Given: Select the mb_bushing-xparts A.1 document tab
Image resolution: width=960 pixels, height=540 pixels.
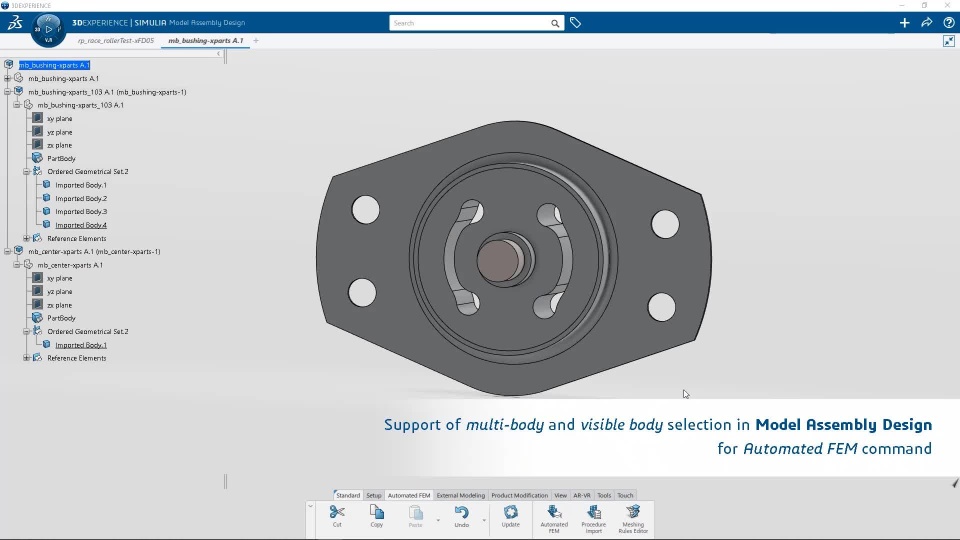Looking at the screenshot, I should (206, 41).
